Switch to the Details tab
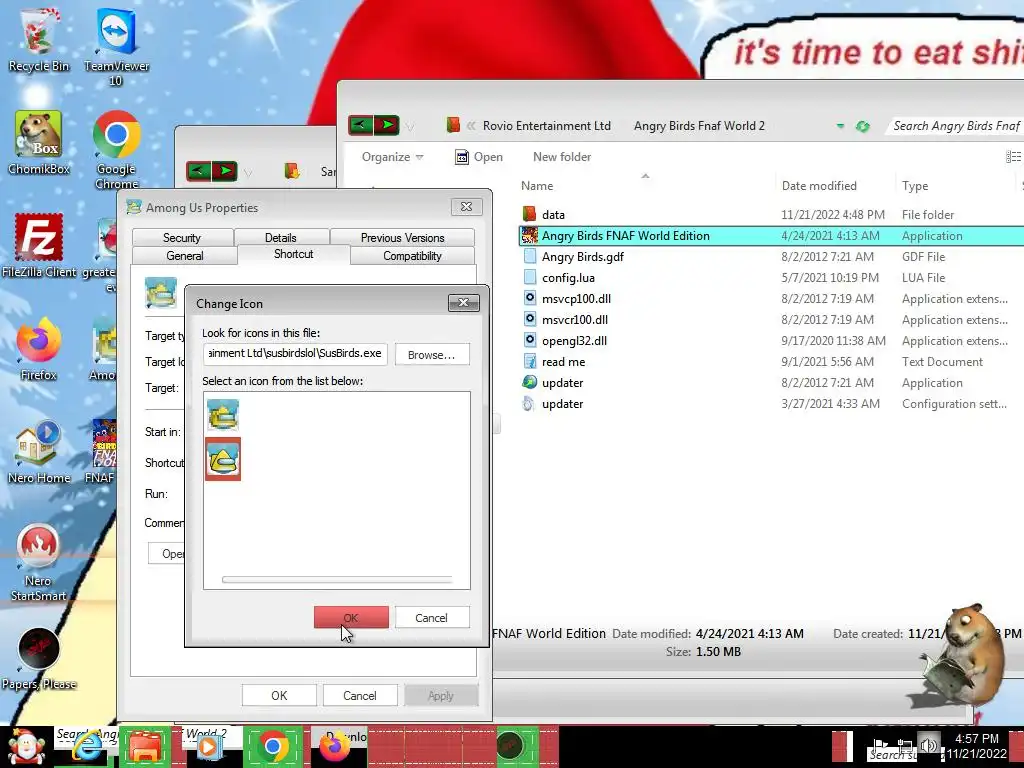This screenshot has width=1024, height=768. click(281, 238)
